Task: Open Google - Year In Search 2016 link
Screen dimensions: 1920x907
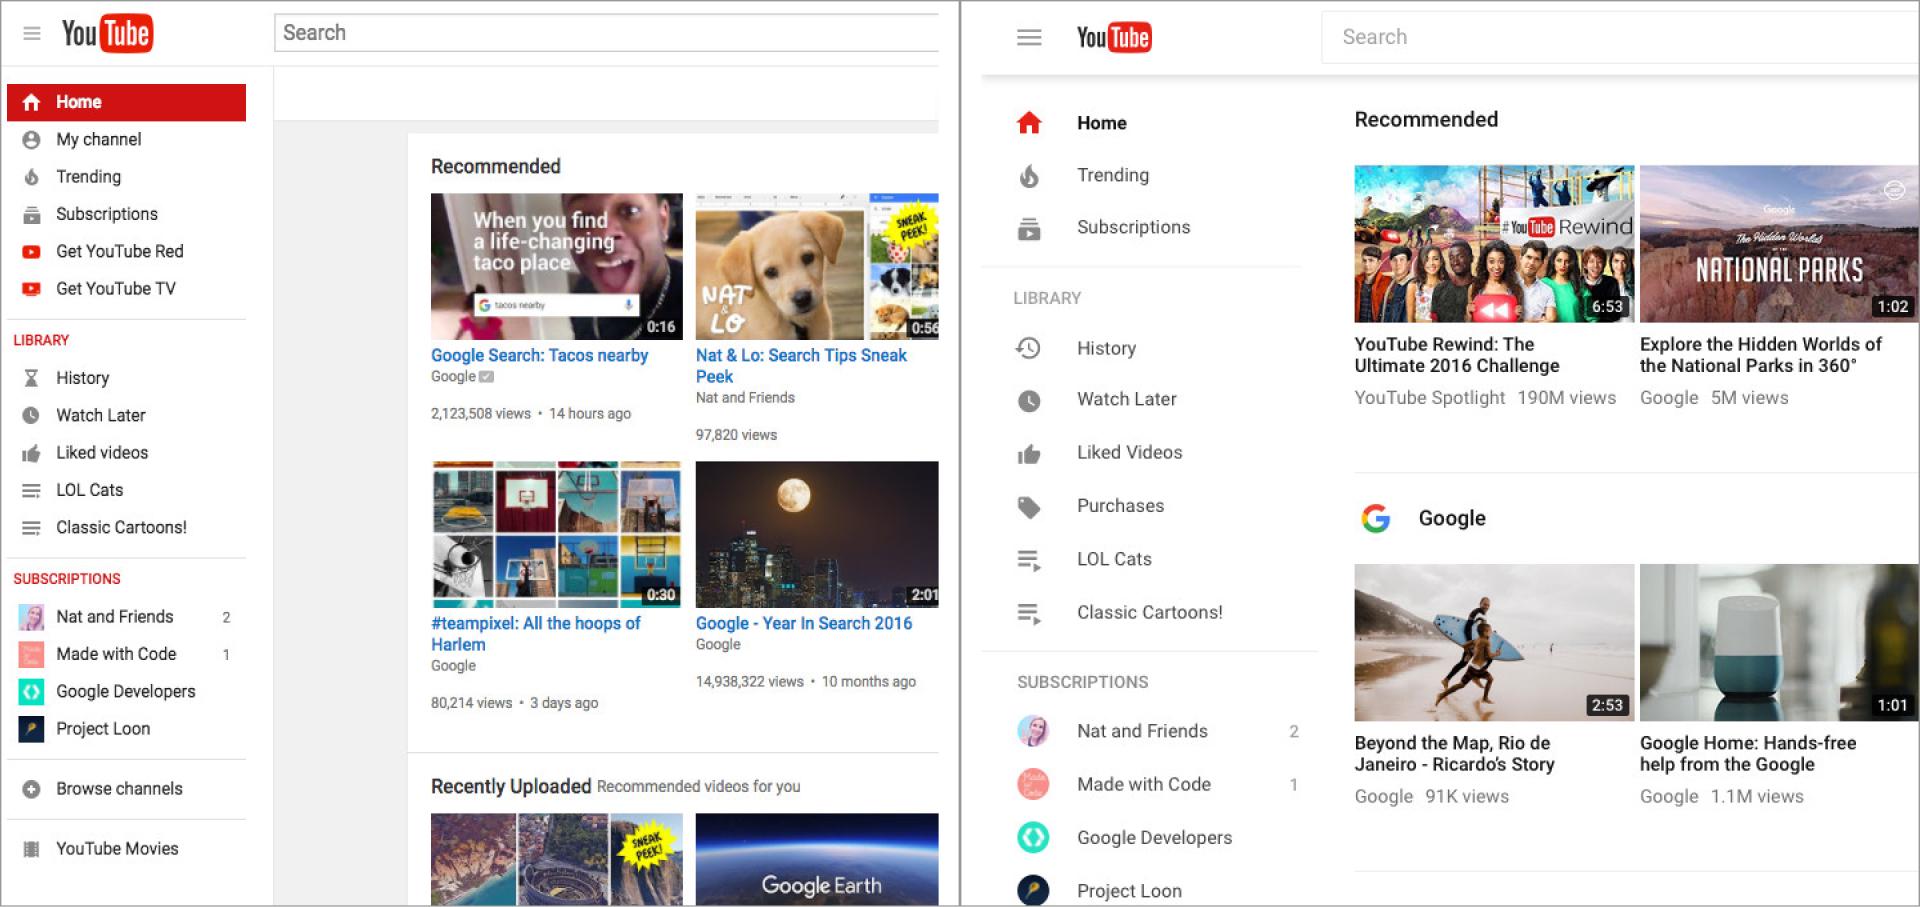Action: point(803,624)
